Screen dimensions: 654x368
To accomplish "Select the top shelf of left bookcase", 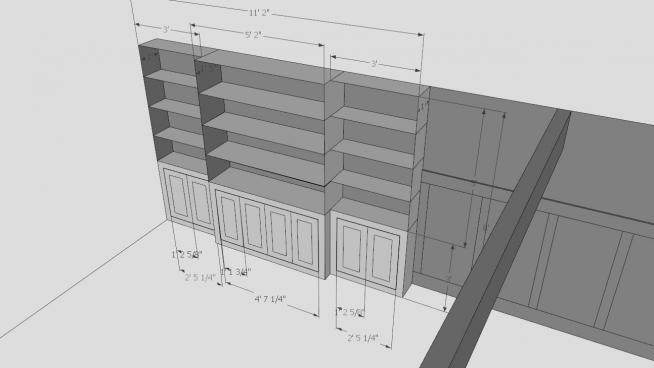I will point(172,78).
